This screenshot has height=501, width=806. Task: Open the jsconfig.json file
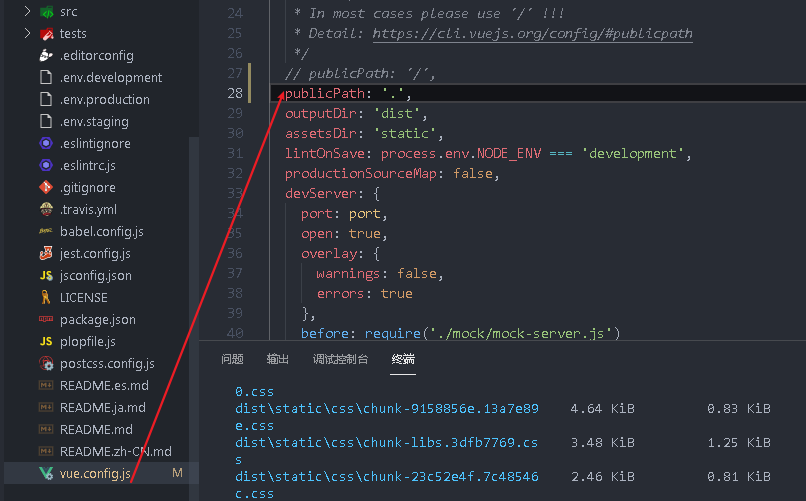coord(96,275)
